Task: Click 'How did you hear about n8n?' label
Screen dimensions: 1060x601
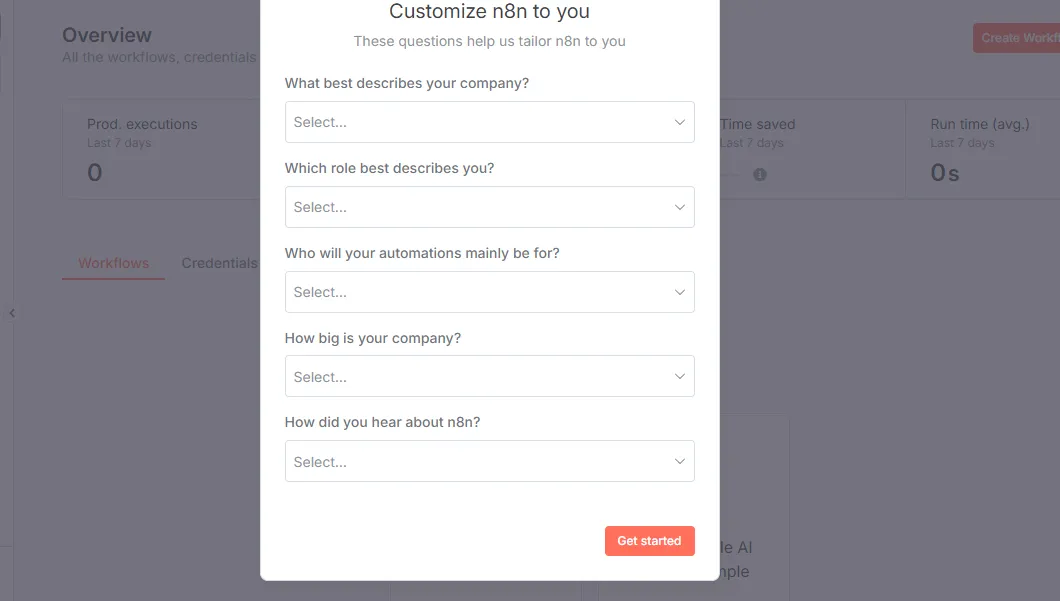Action: pyautogui.click(x=382, y=423)
